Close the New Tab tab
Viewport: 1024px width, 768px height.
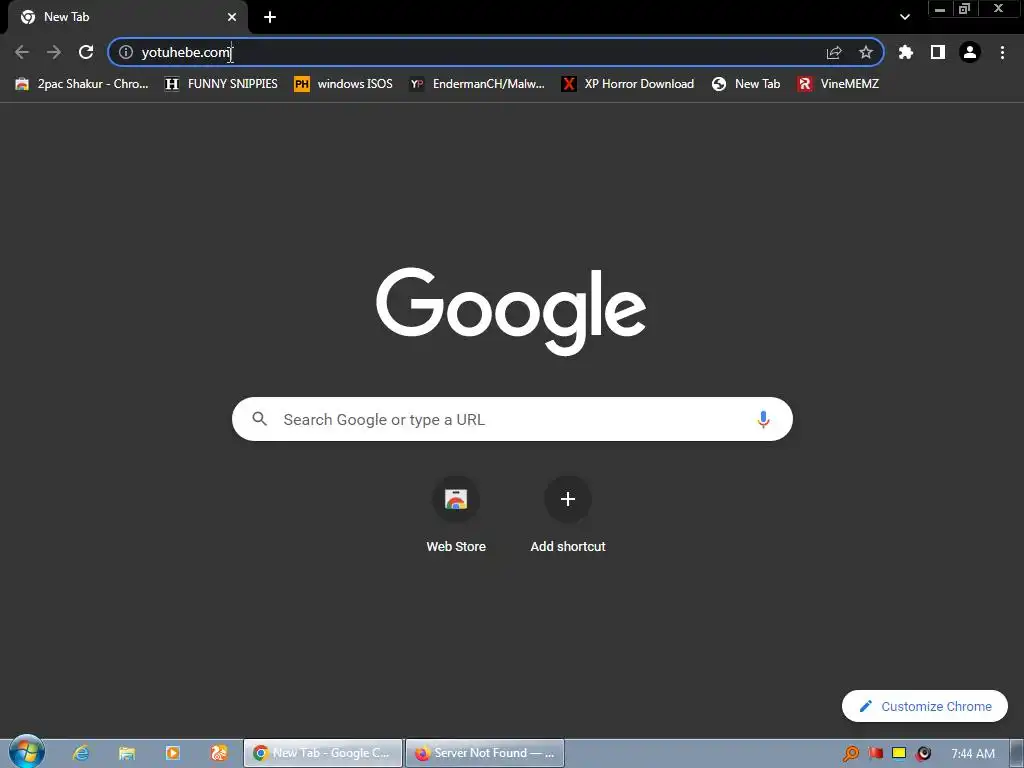pyautogui.click(x=232, y=17)
